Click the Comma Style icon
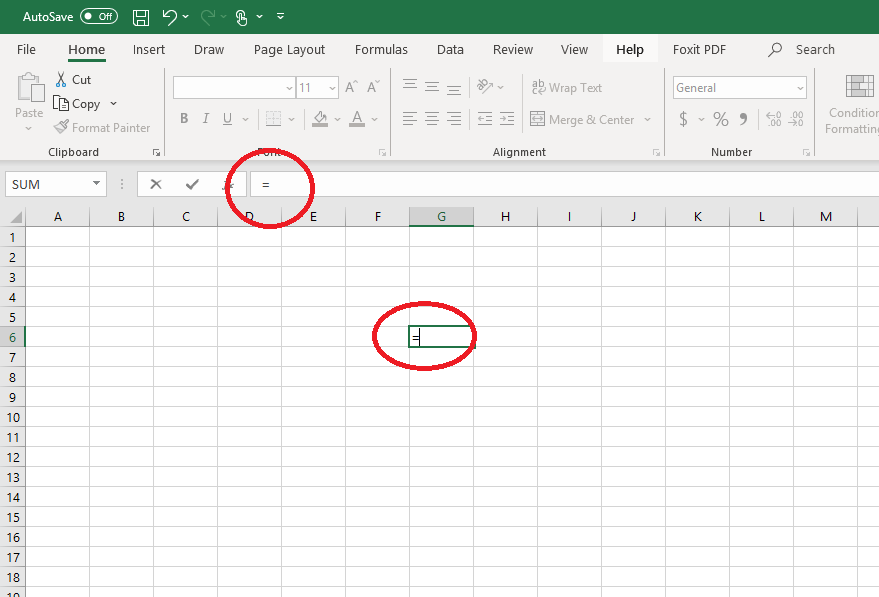 click(x=743, y=119)
